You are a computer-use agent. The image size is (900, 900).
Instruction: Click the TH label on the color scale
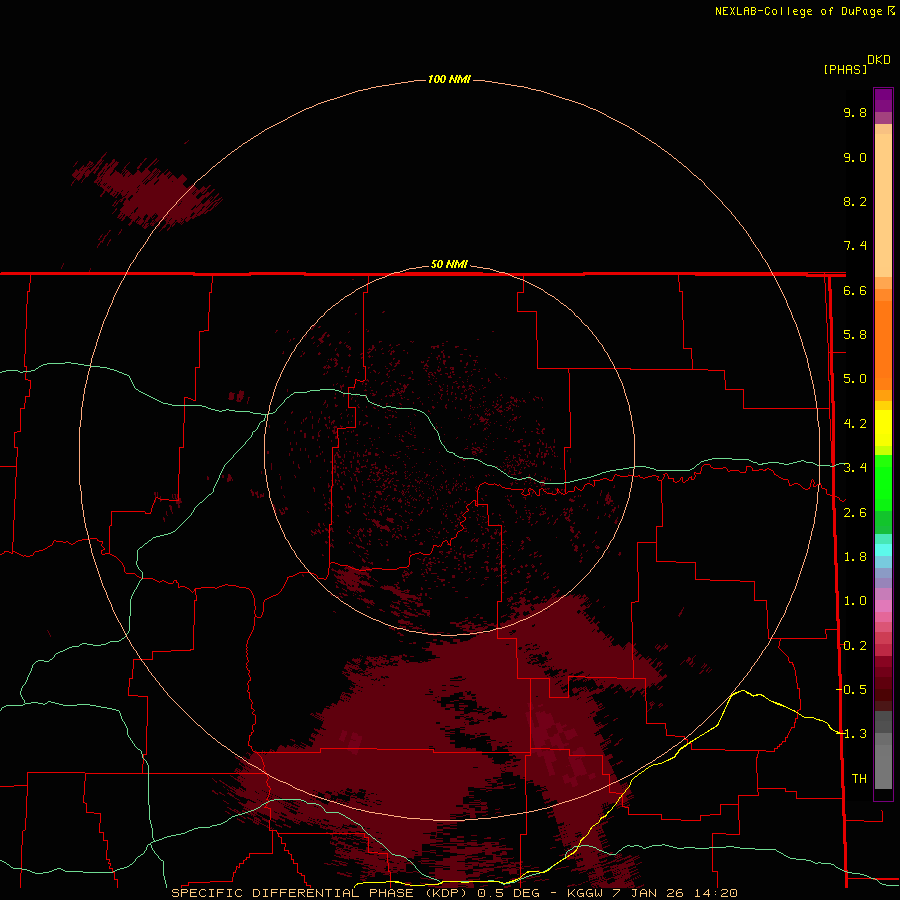tap(859, 779)
